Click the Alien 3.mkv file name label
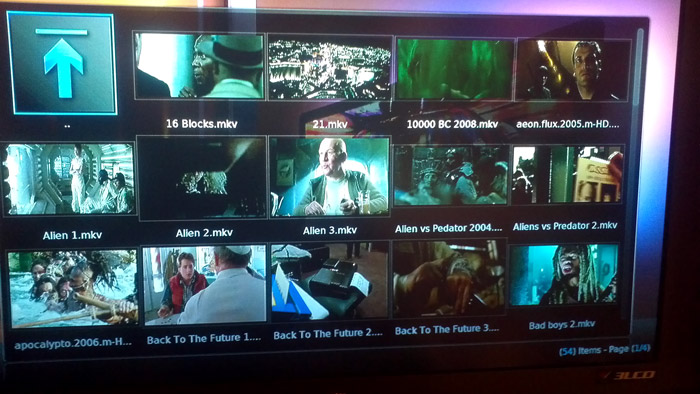Viewport: 700px width, 394px height. 330,231
